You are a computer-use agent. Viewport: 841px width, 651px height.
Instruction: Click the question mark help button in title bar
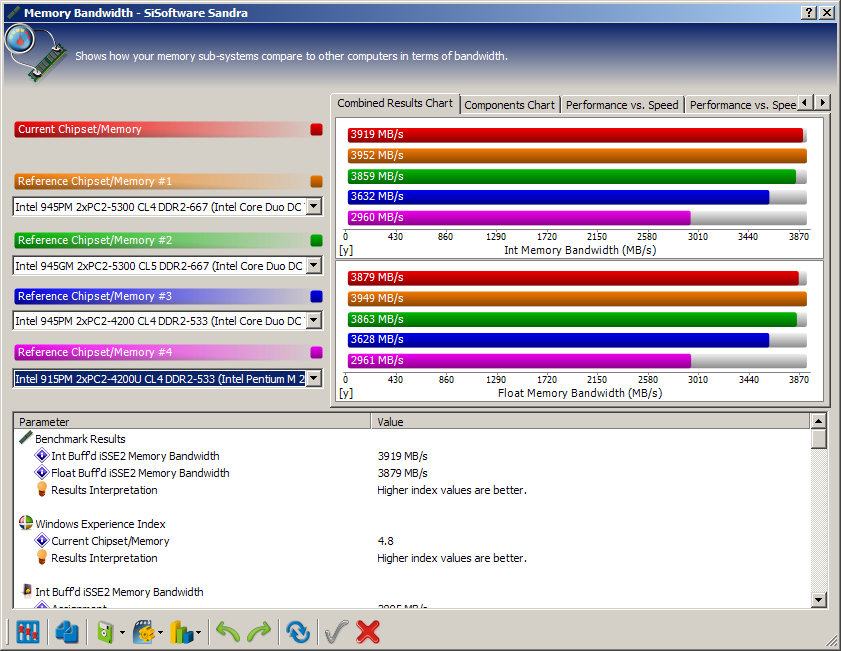809,13
